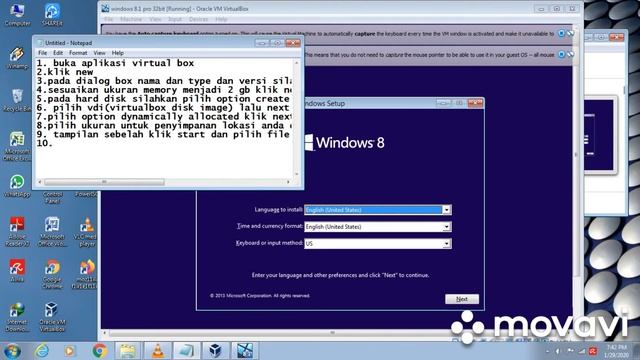Viewport: 640px width, 360px height.
Task: Launch Mozilla Firefox desktop shortcut
Action: 86,274
